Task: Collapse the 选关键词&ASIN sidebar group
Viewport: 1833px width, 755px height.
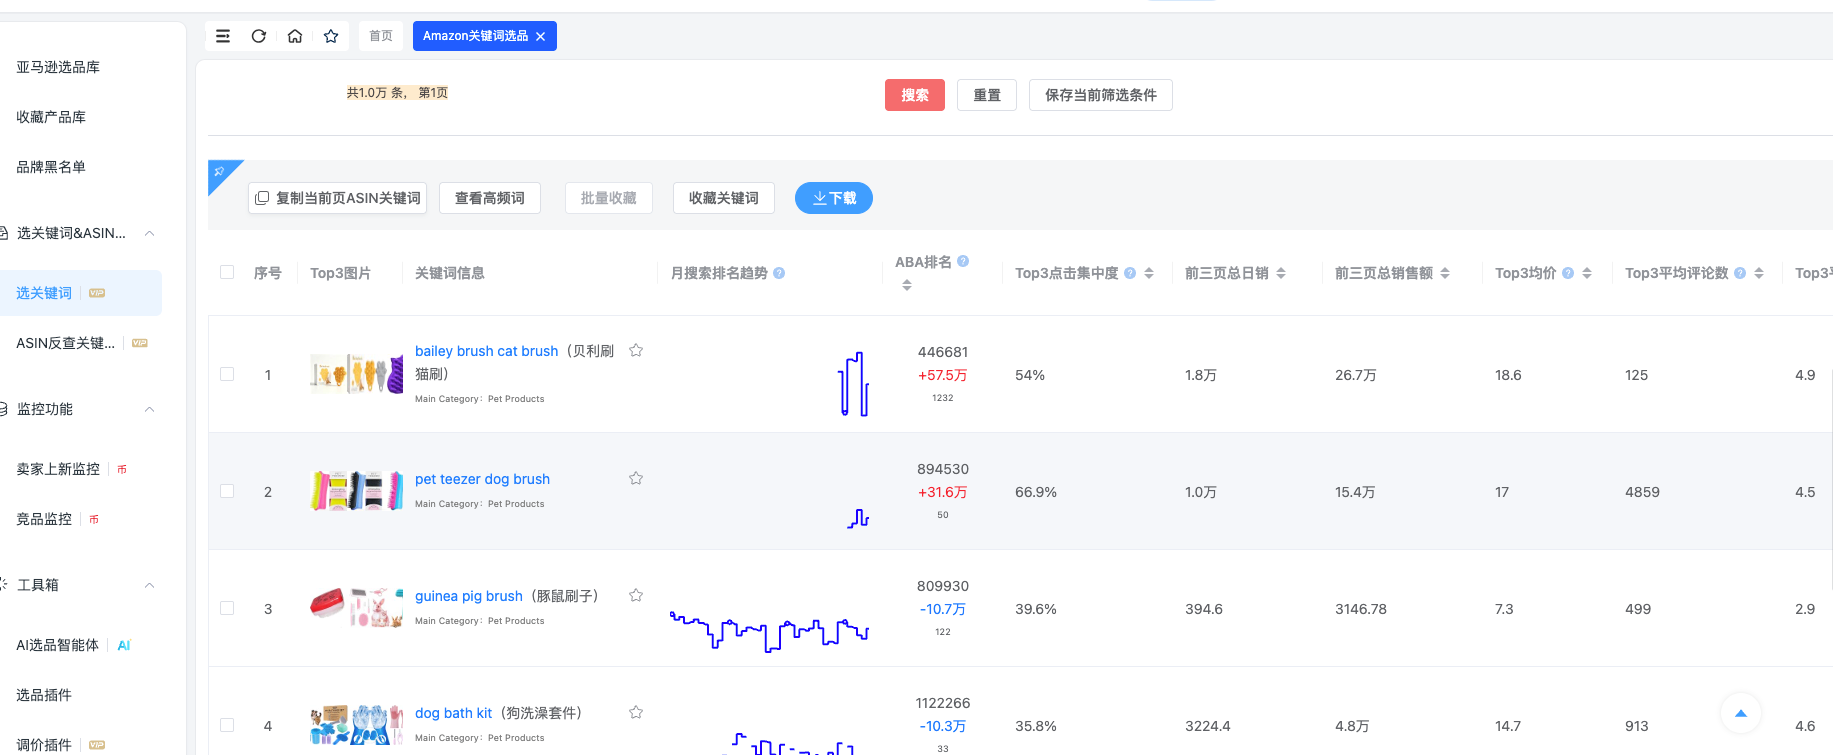Action: pos(149,233)
